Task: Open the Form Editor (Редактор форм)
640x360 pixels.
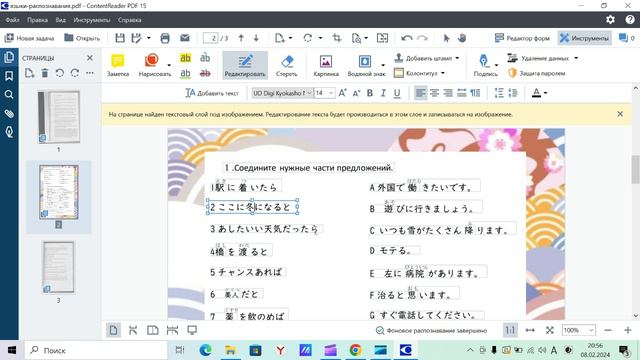Action: pos(522,38)
